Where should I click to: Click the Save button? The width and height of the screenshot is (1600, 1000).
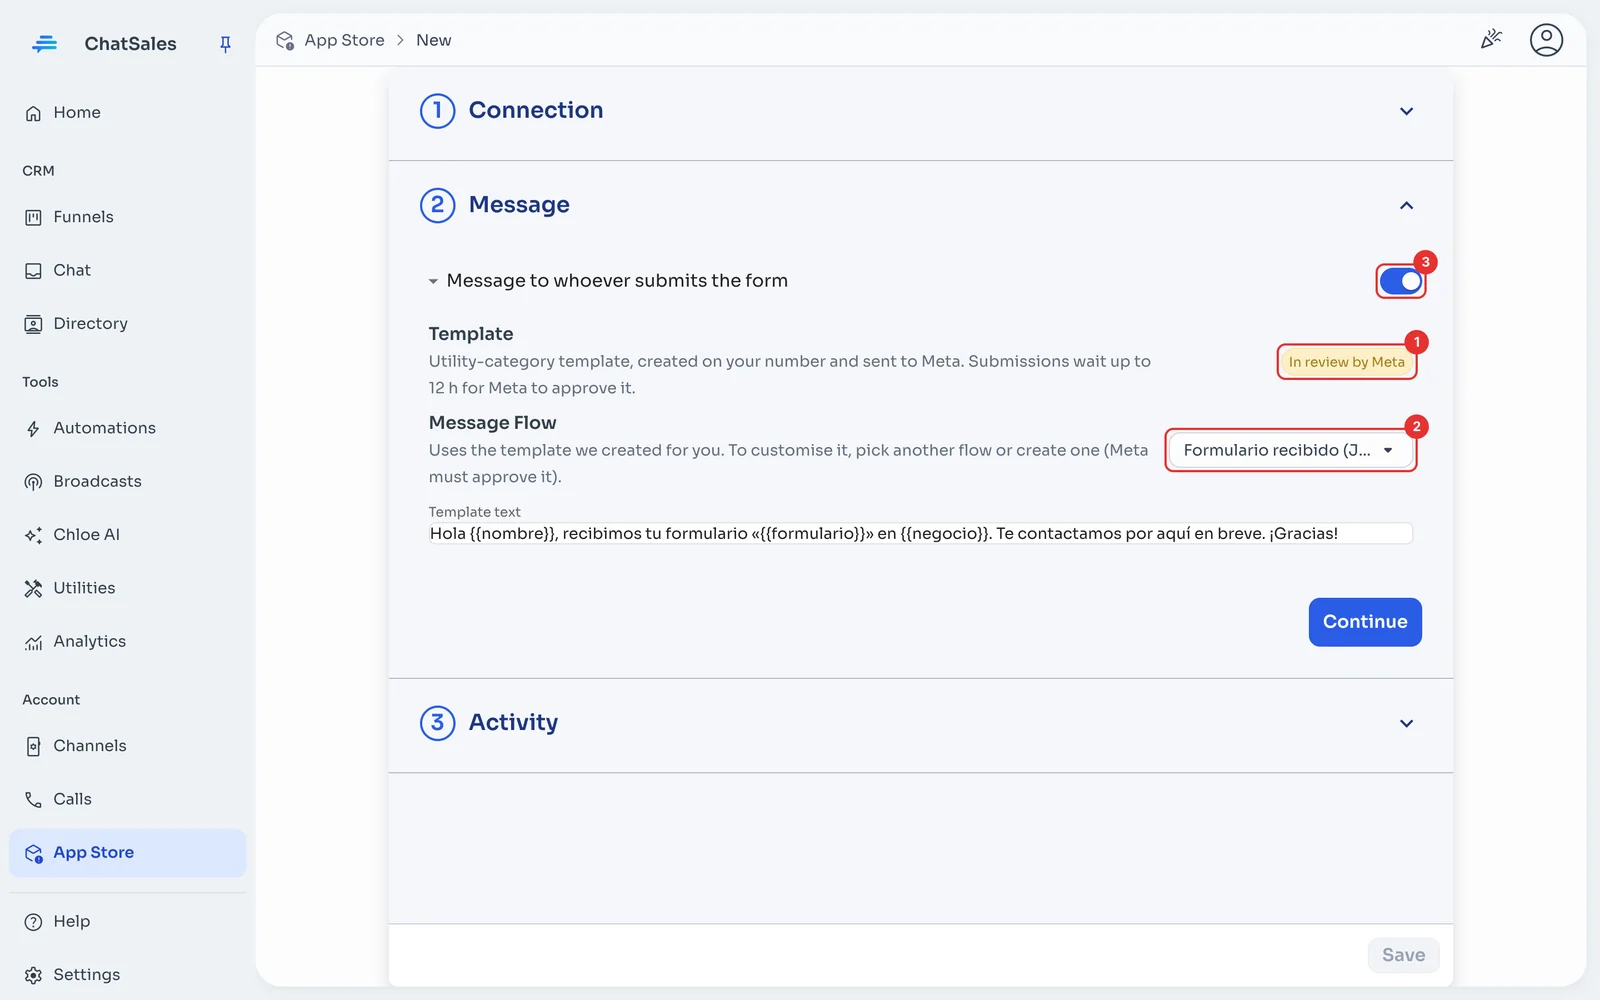(1403, 955)
